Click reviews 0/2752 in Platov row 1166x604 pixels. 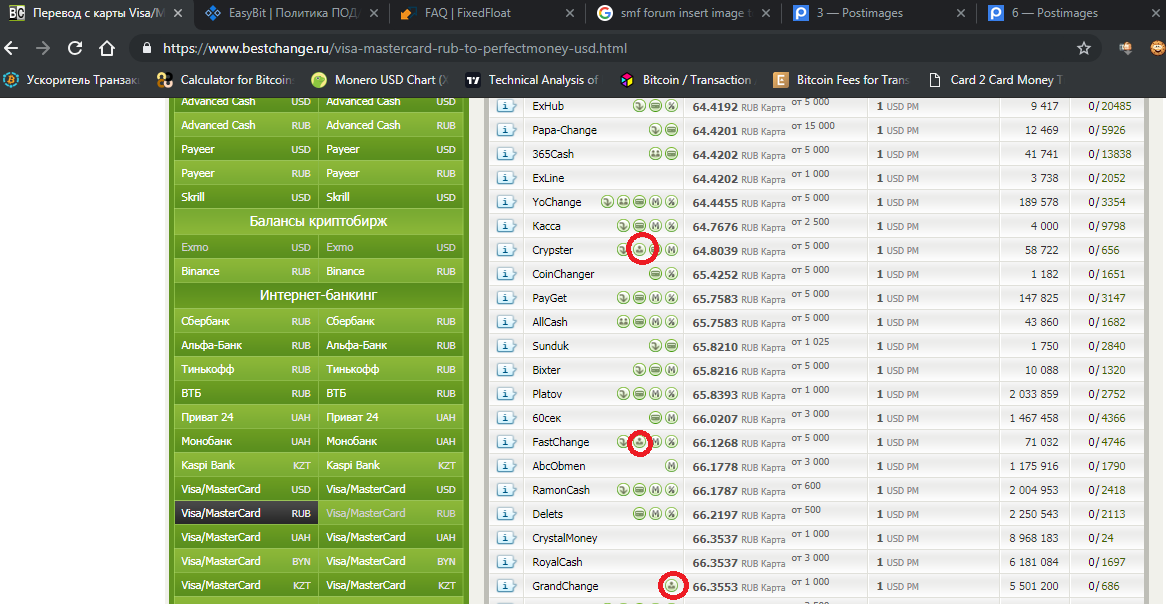(1109, 394)
